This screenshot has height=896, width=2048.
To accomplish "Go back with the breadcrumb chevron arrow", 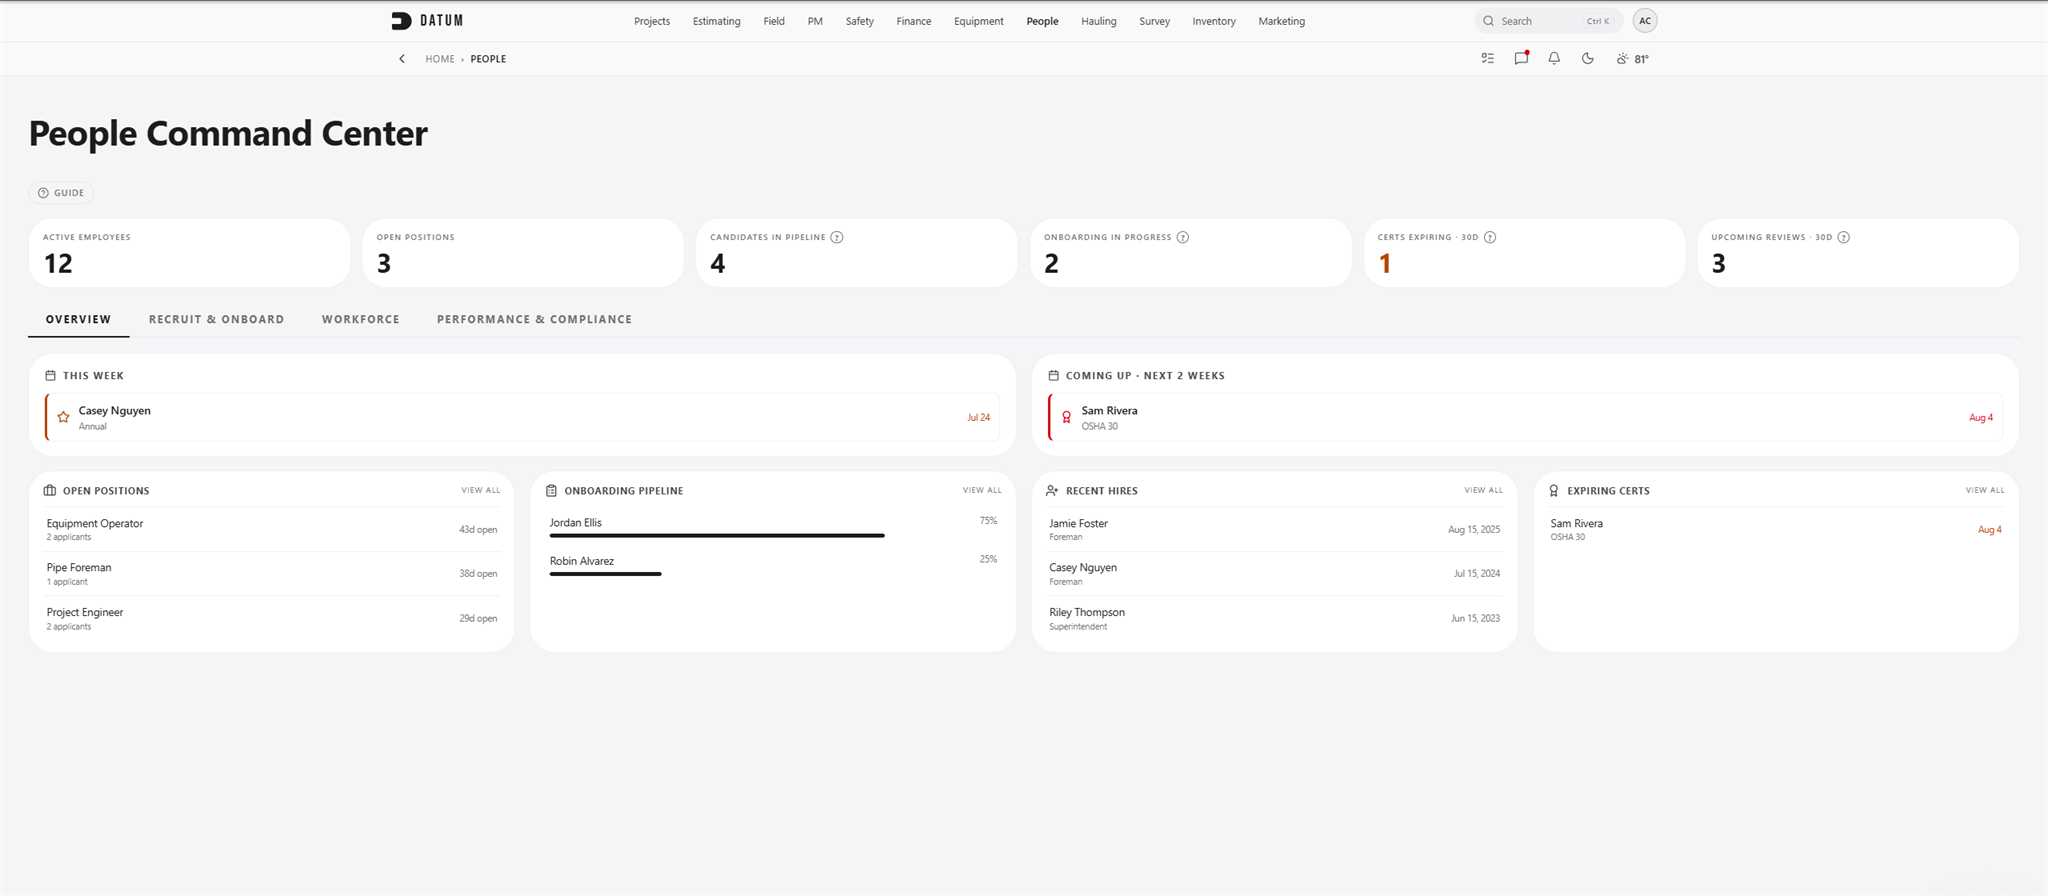I will click(402, 59).
